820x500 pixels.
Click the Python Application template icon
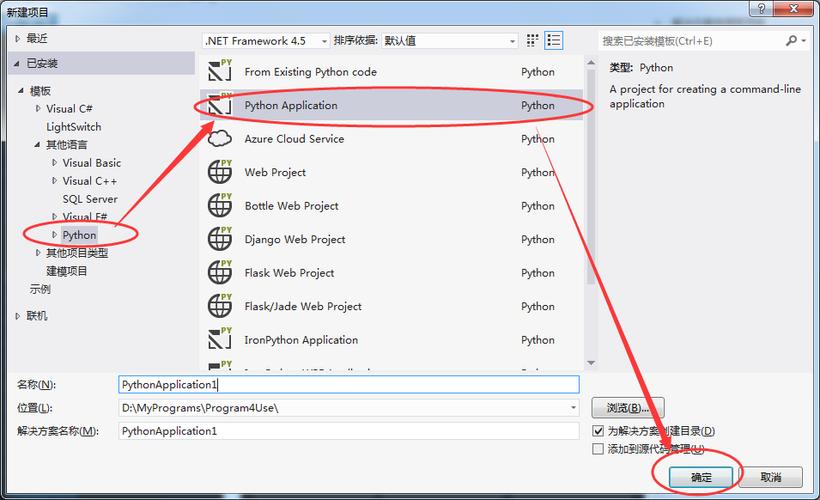pos(220,104)
